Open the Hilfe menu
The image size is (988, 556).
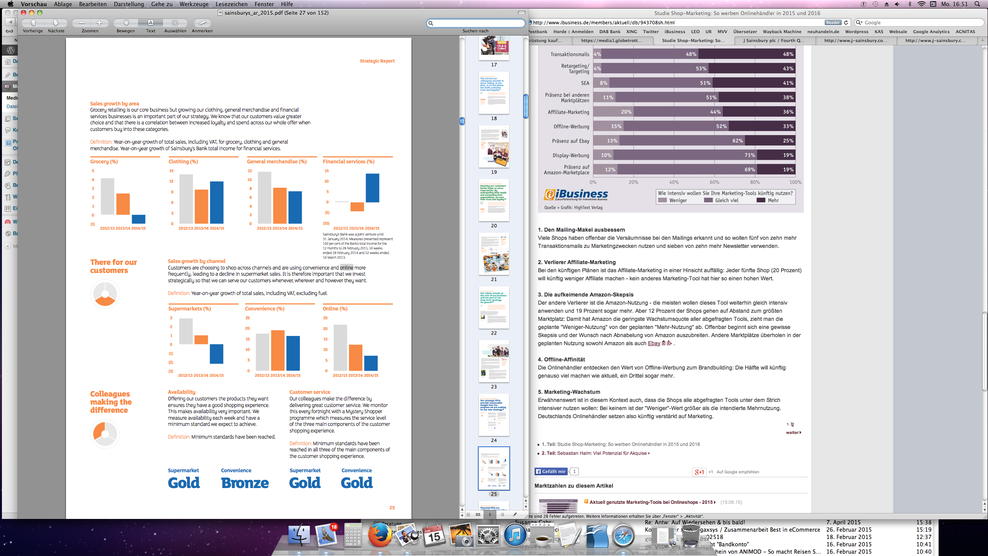[287, 4]
